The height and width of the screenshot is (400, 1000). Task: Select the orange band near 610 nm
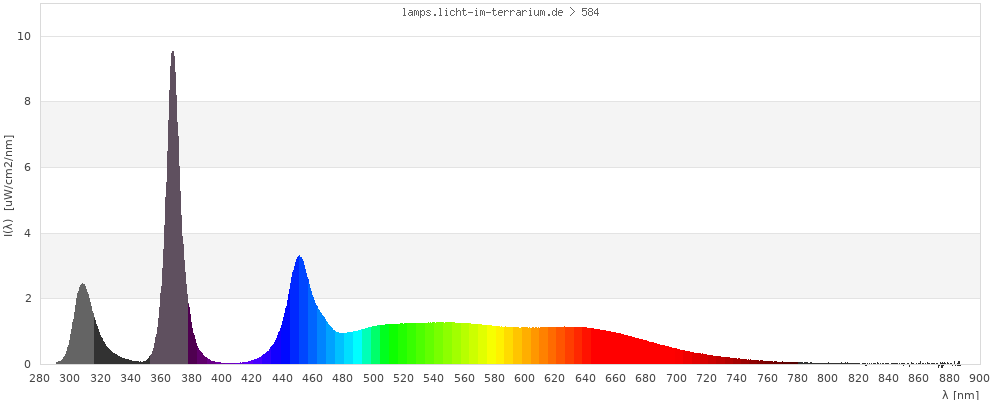[540, 346]
